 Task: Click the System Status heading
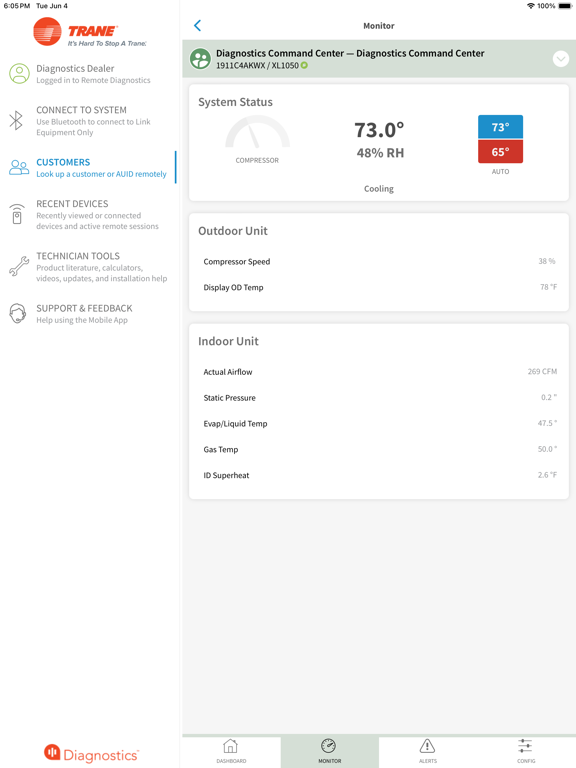click(x=235, y=102)
